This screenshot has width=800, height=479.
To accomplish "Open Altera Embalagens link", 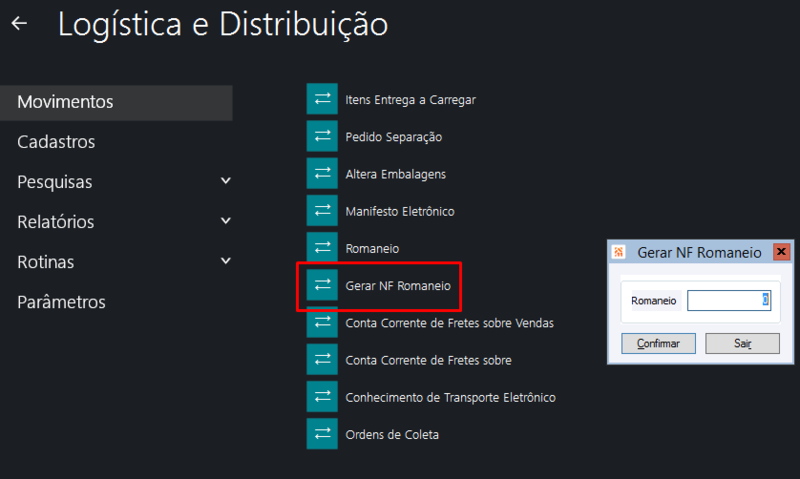I will click(395, 174).
